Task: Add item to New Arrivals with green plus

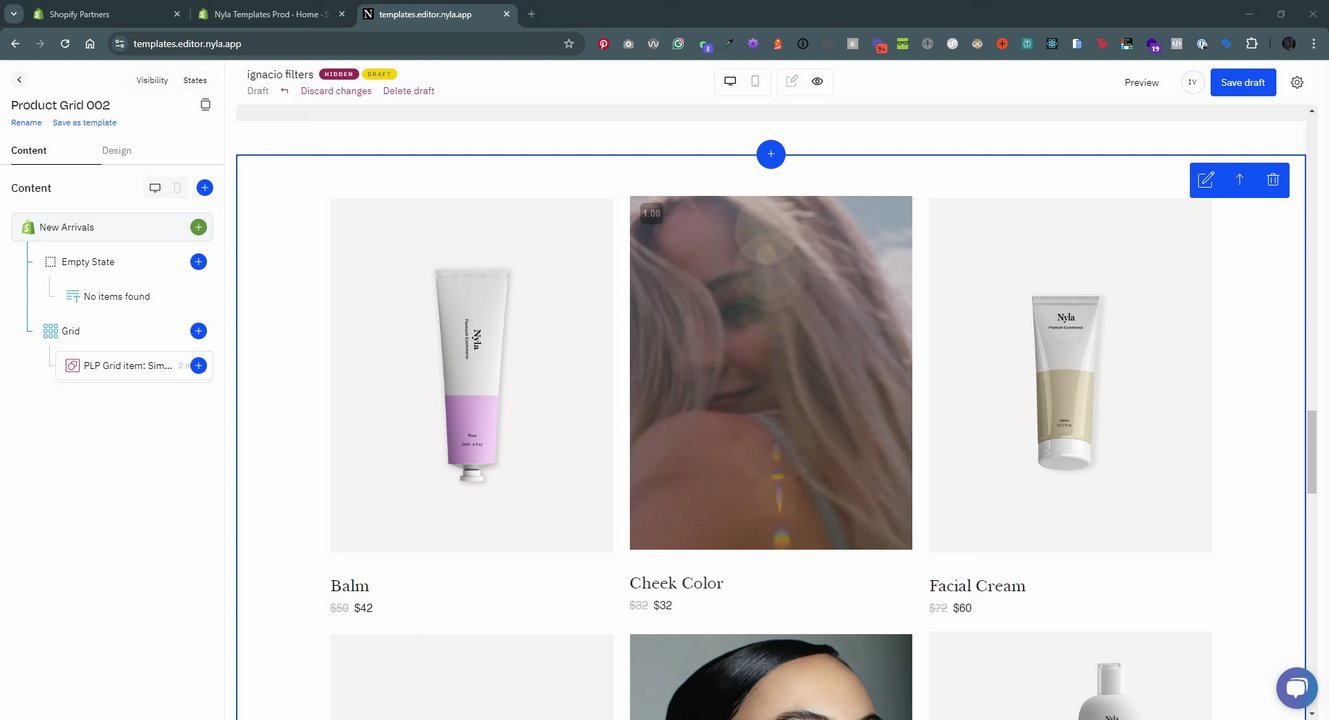Action: (x=198, y=227)
